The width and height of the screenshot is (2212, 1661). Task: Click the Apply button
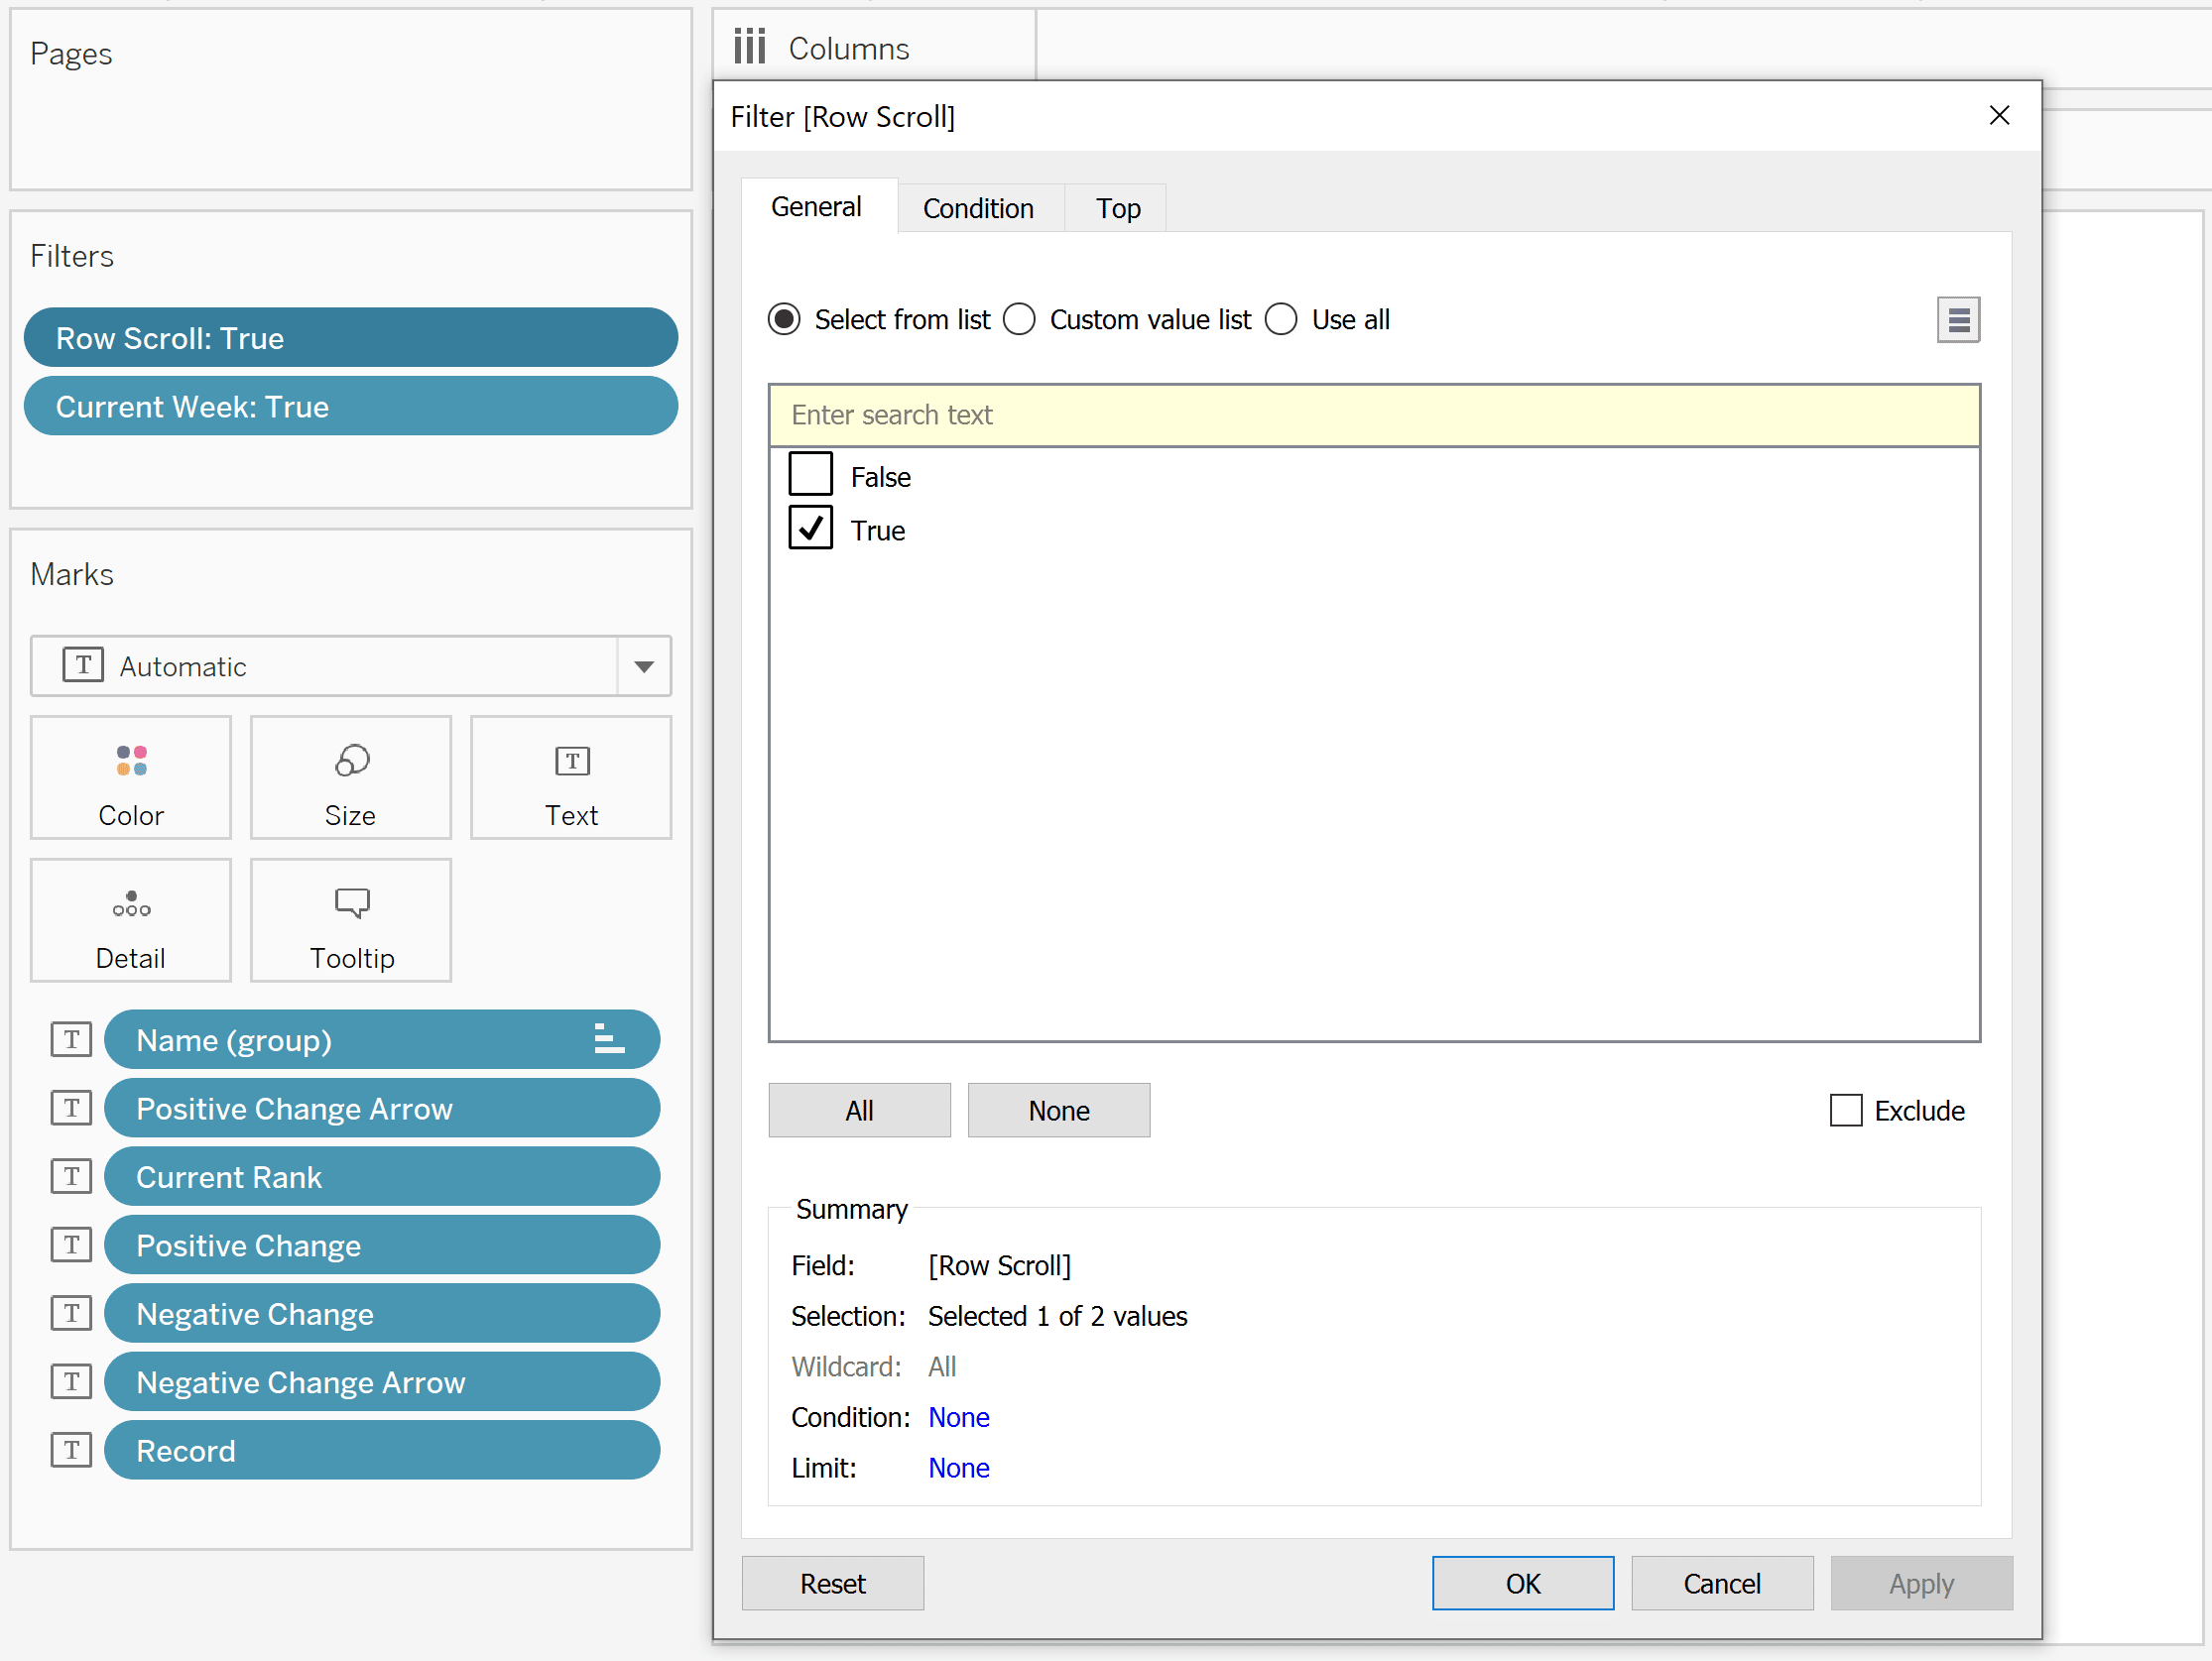click(x=1922, y=1583)
